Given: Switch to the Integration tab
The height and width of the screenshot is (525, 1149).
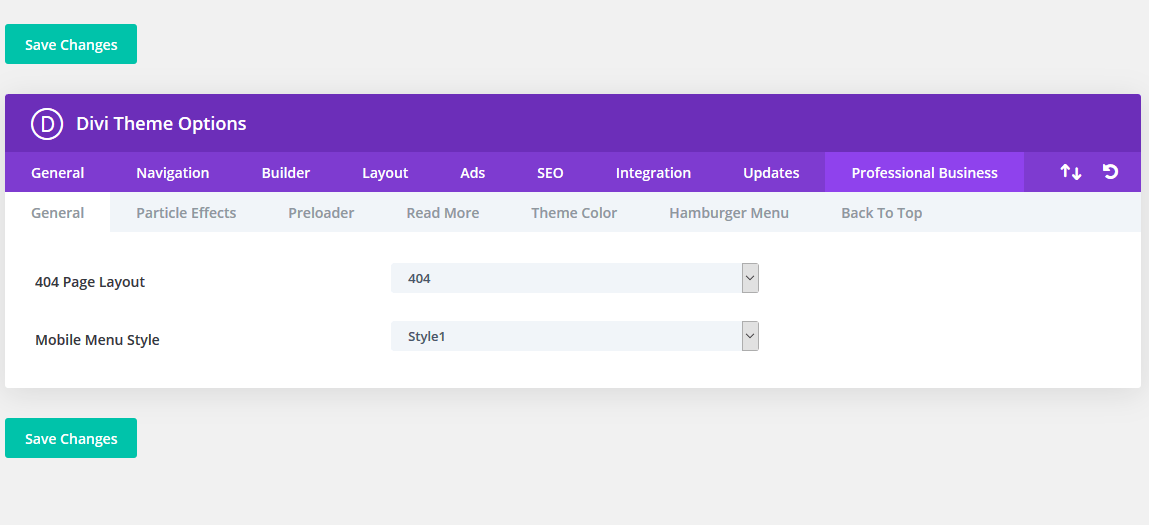Looking at the screenshot, I should pos(654,172).
